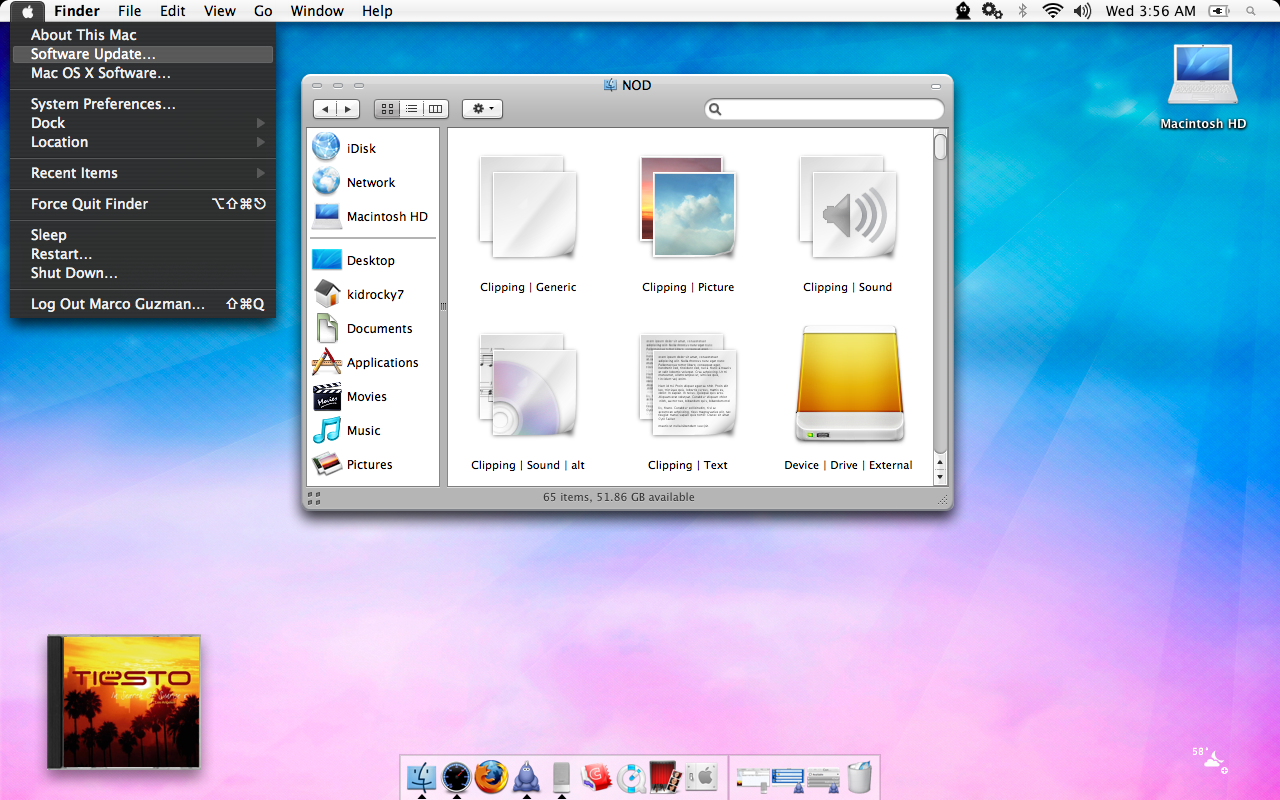Click the Tiësto album cover on desktop

[x=124, y=702]
